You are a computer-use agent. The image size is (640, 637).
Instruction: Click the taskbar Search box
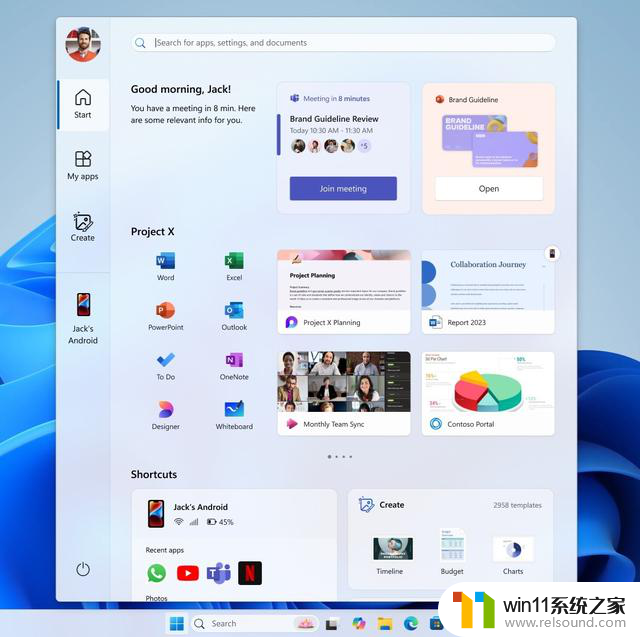[x=255, y=623]
